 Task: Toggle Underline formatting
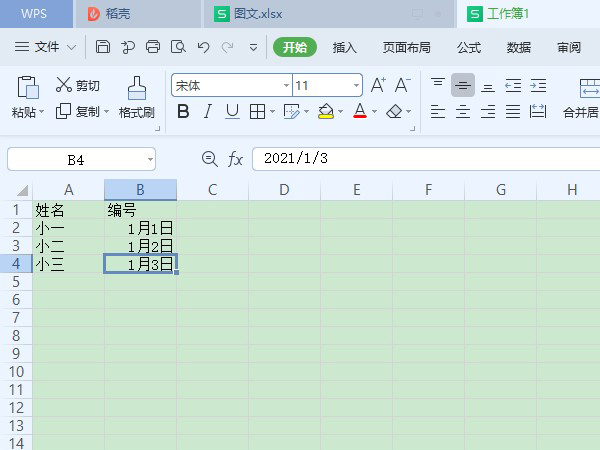pyautogui.click(x=232, y=112)
